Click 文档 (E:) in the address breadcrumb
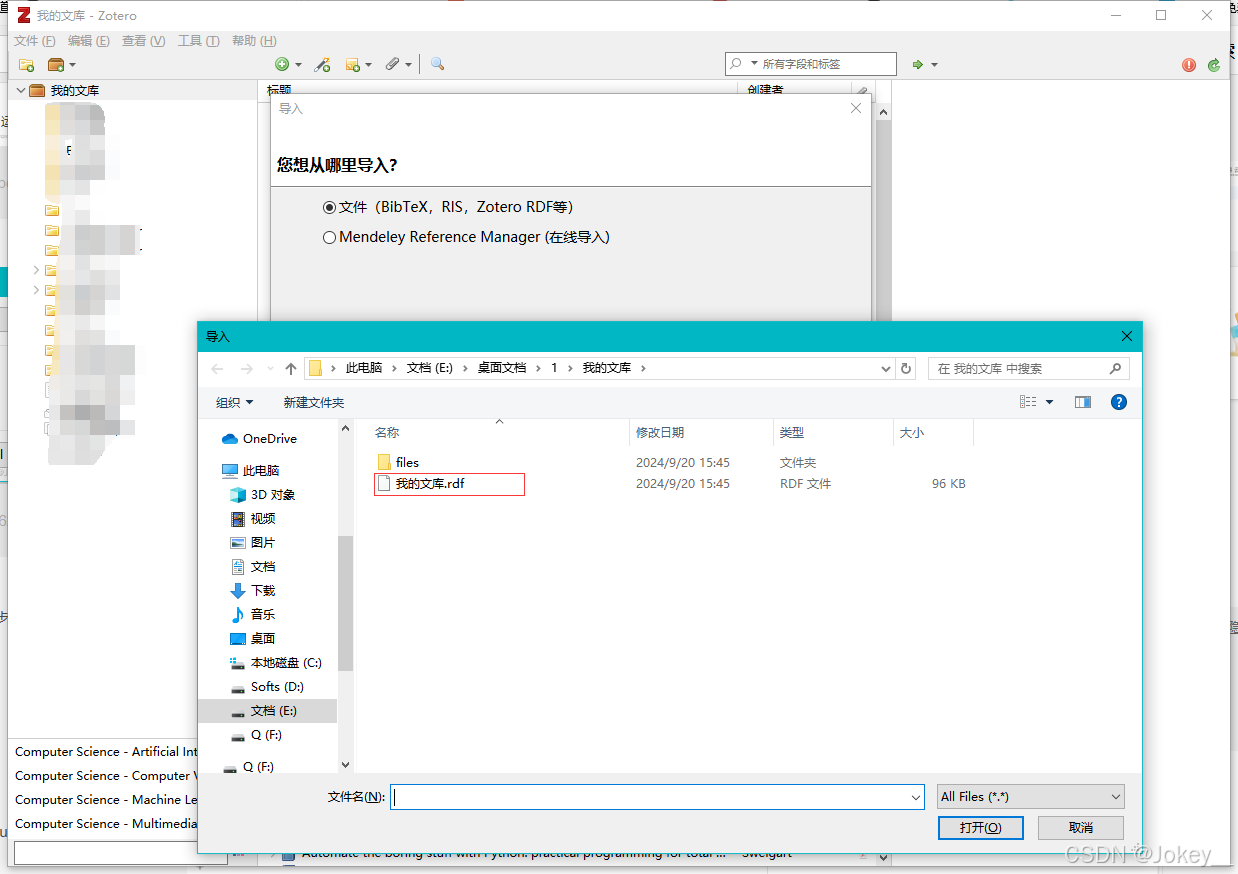 click(430, 368)
